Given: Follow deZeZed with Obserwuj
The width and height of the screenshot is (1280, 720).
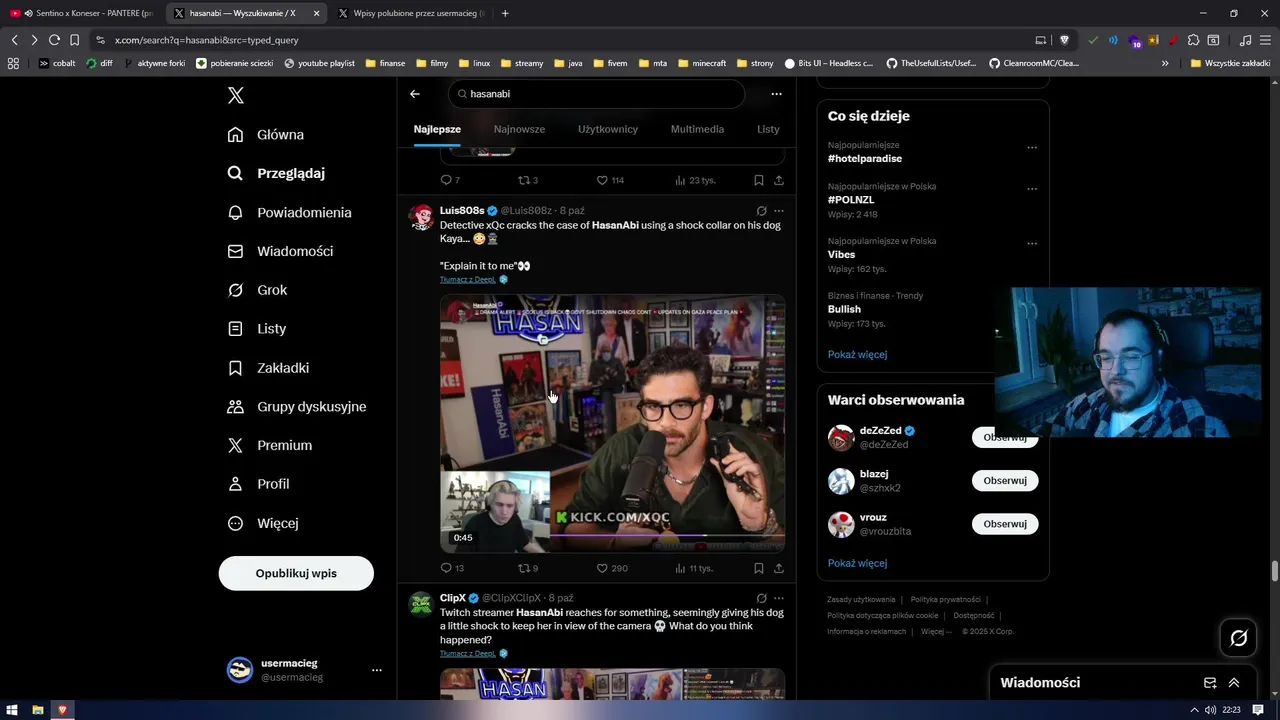Looking at the screenshot, I should click(1005, 437).
